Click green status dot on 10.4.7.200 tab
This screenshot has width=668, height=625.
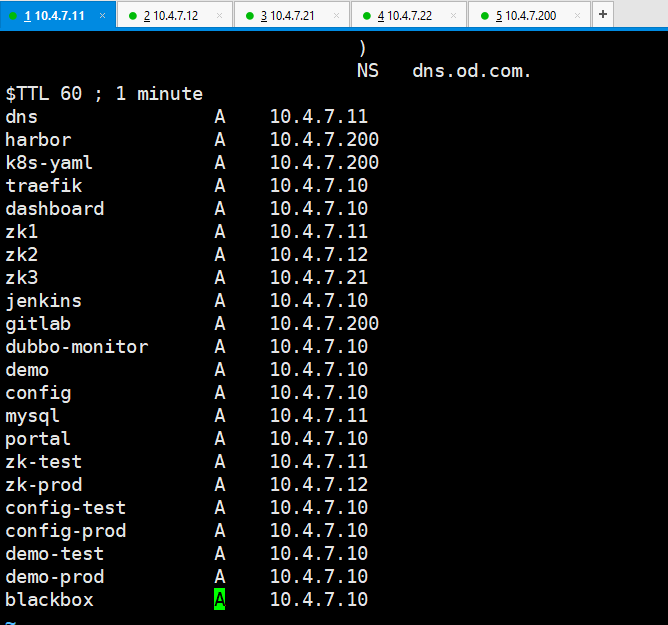(485, 16)
